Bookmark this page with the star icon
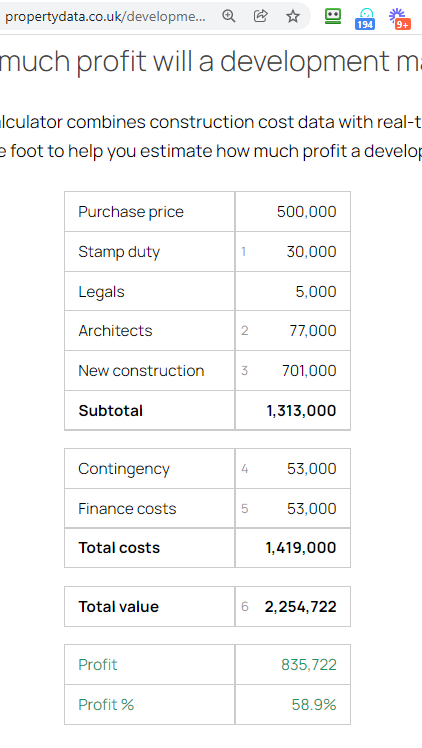This screenshot has width=422, height=748. click(293, 16)
